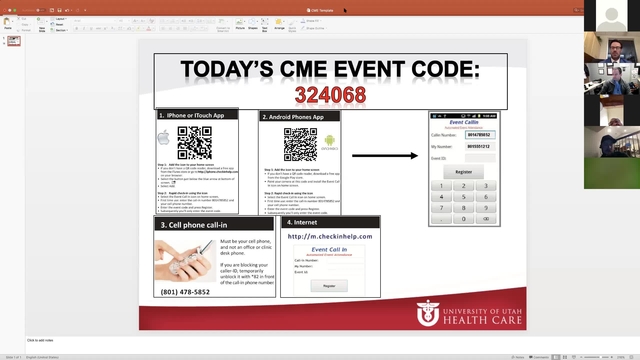The image size is (640, 360).
Task: Click the text highlight color button
Action: point(139,29)
